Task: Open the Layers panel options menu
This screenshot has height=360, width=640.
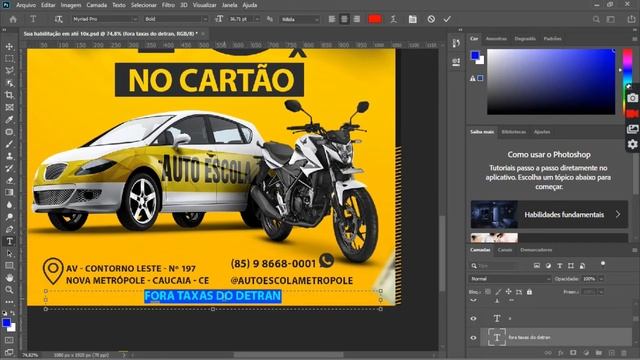Action: pyautogui.click(x=634, y=250)
